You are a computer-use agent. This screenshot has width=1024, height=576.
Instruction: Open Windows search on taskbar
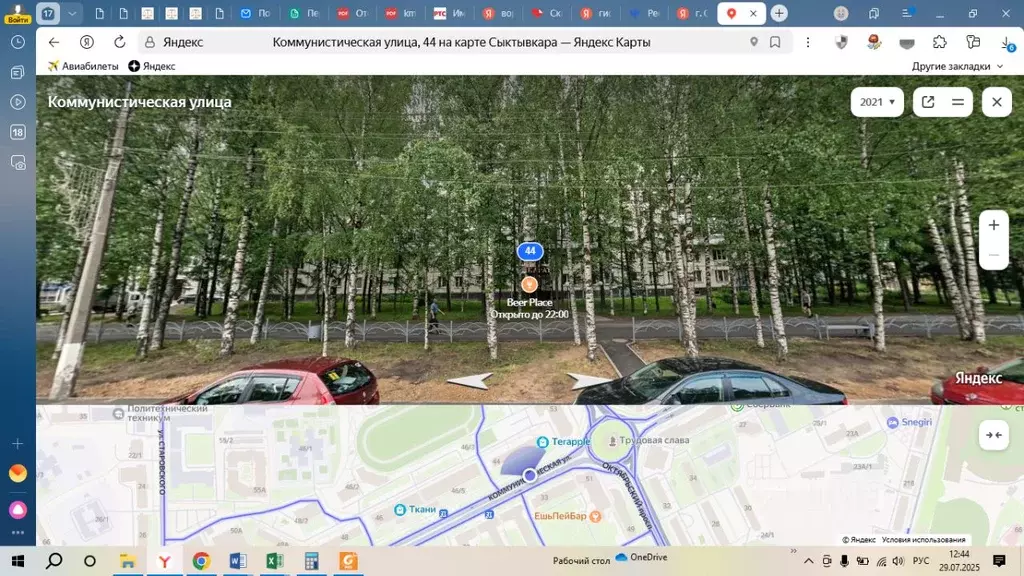[x=55, y=561]
